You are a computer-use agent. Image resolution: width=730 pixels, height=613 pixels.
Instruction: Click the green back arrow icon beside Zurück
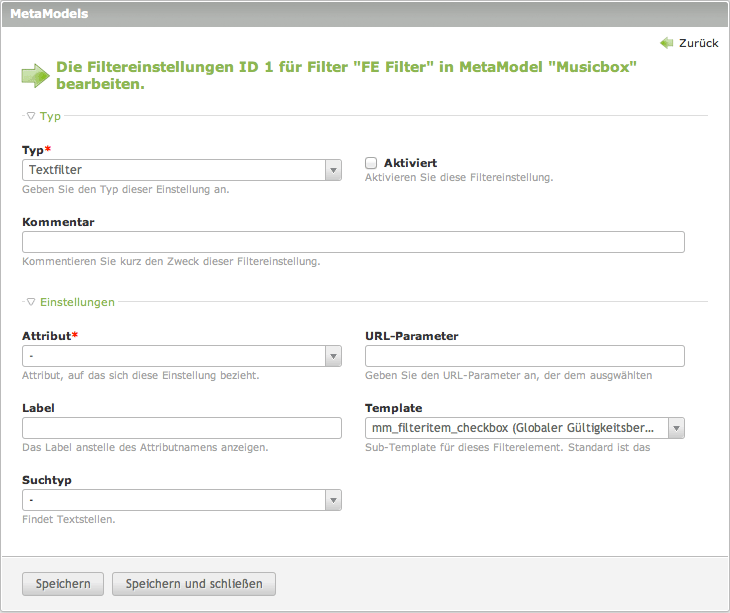click(x=667, y=43)
